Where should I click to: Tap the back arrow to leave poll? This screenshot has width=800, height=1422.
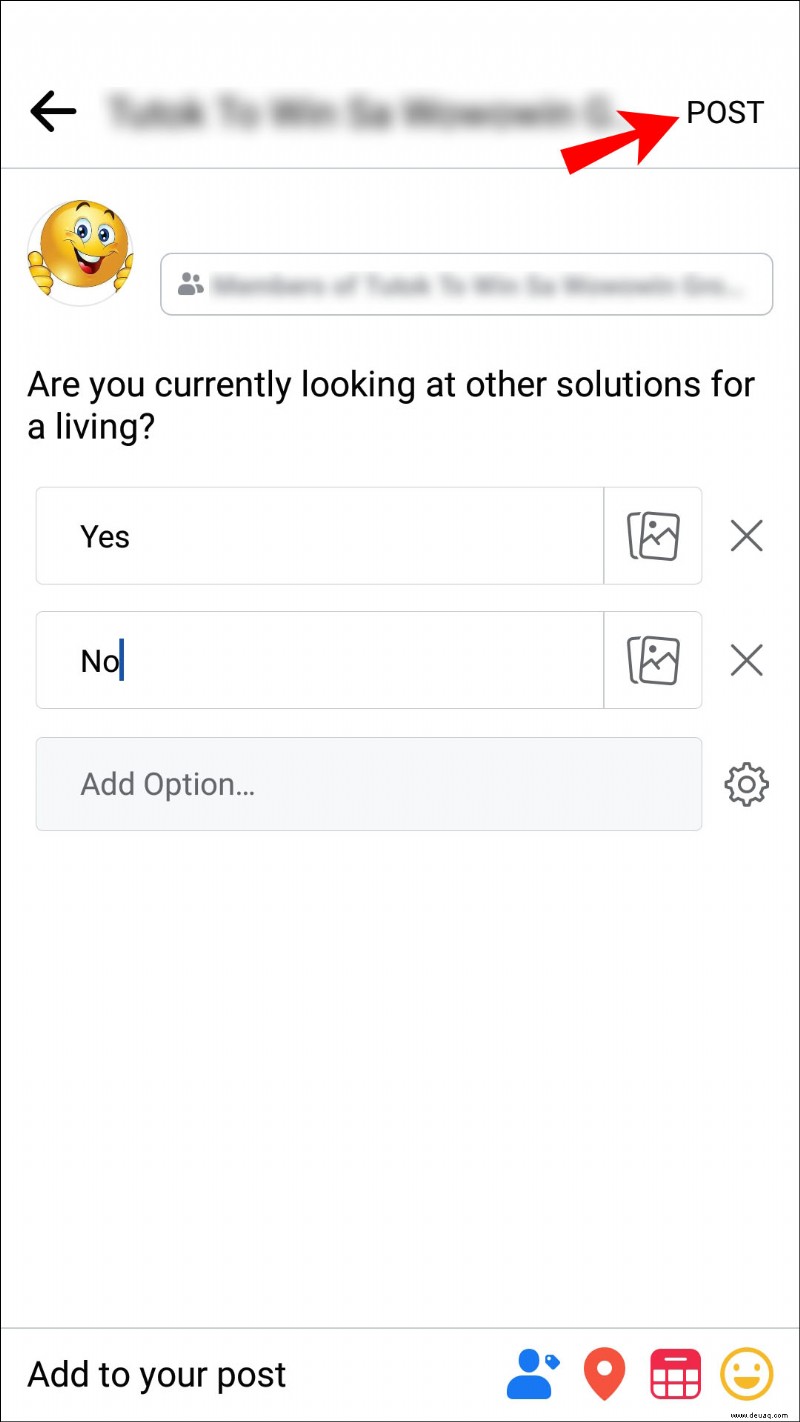click(53, 111)
